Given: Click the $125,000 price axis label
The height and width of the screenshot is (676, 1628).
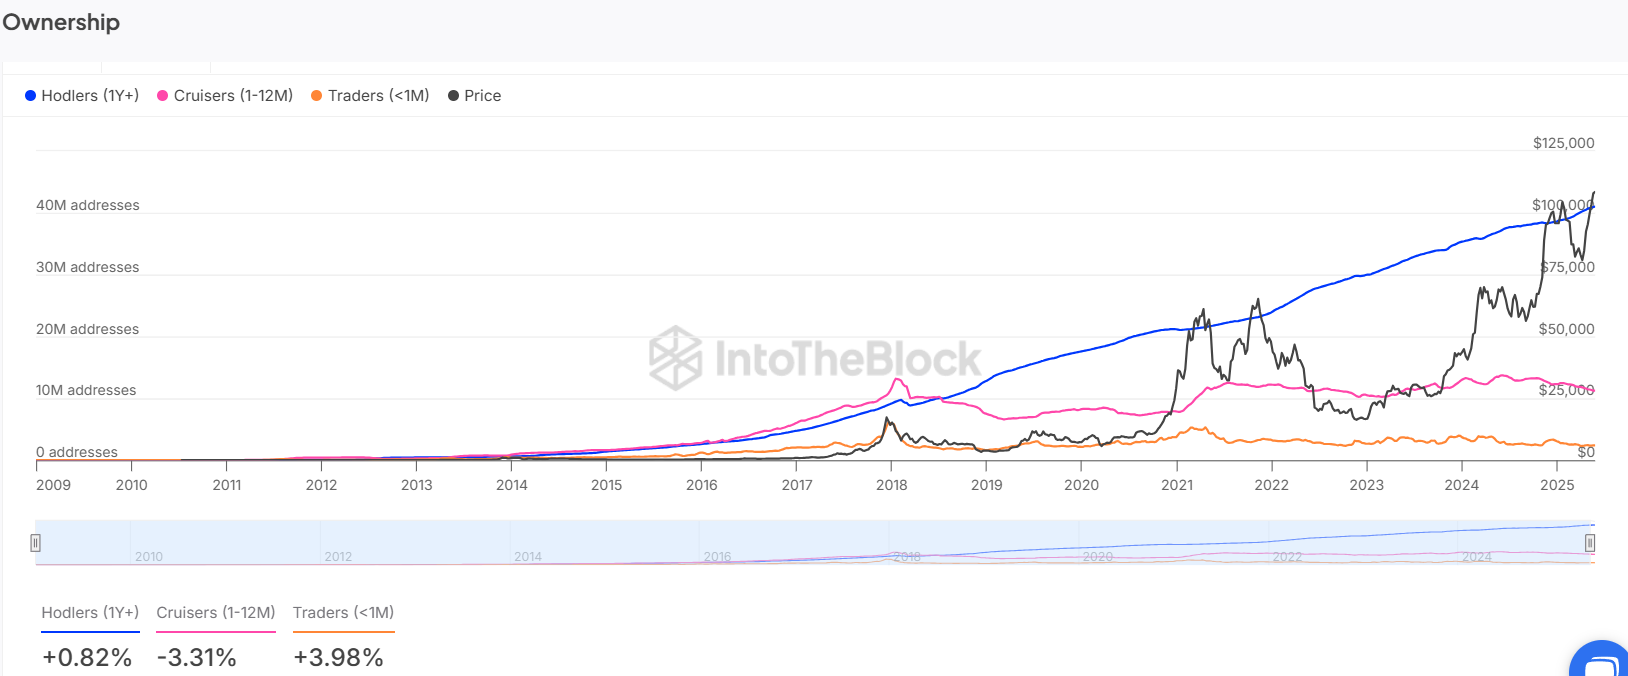Looking at the screenshot, I should 1563,143.
